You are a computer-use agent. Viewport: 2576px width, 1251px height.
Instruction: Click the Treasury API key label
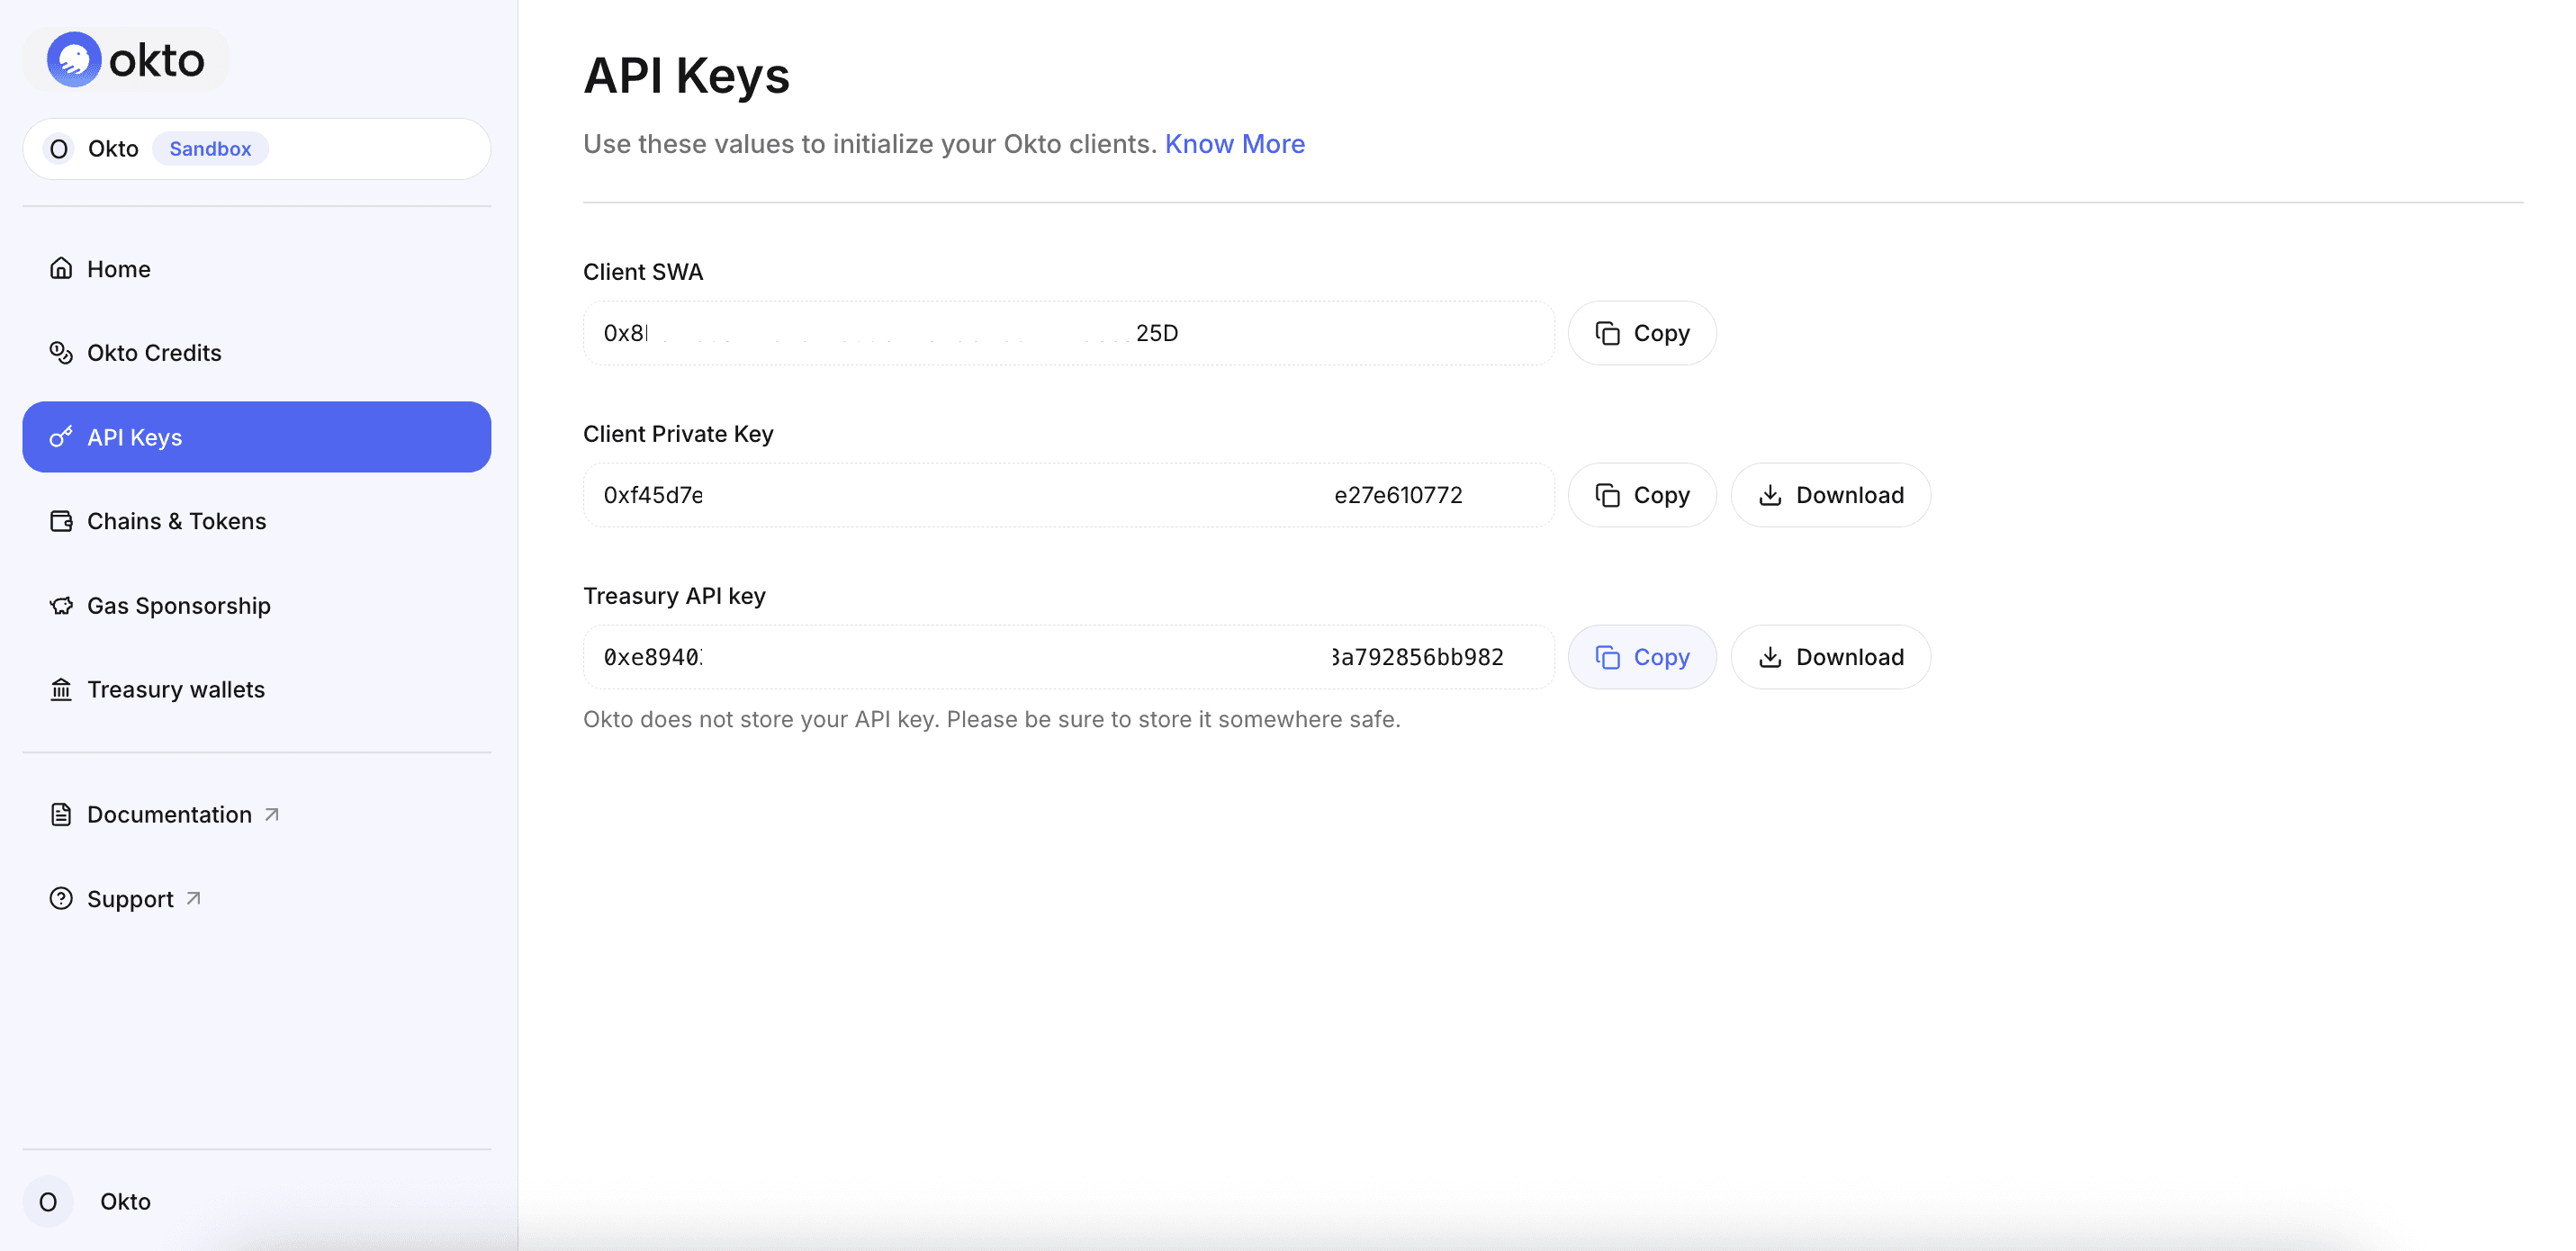(674, 596)
